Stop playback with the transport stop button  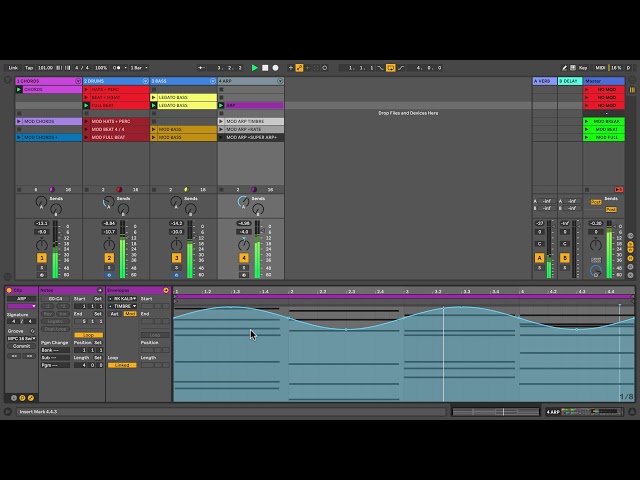tap(265, 68)
